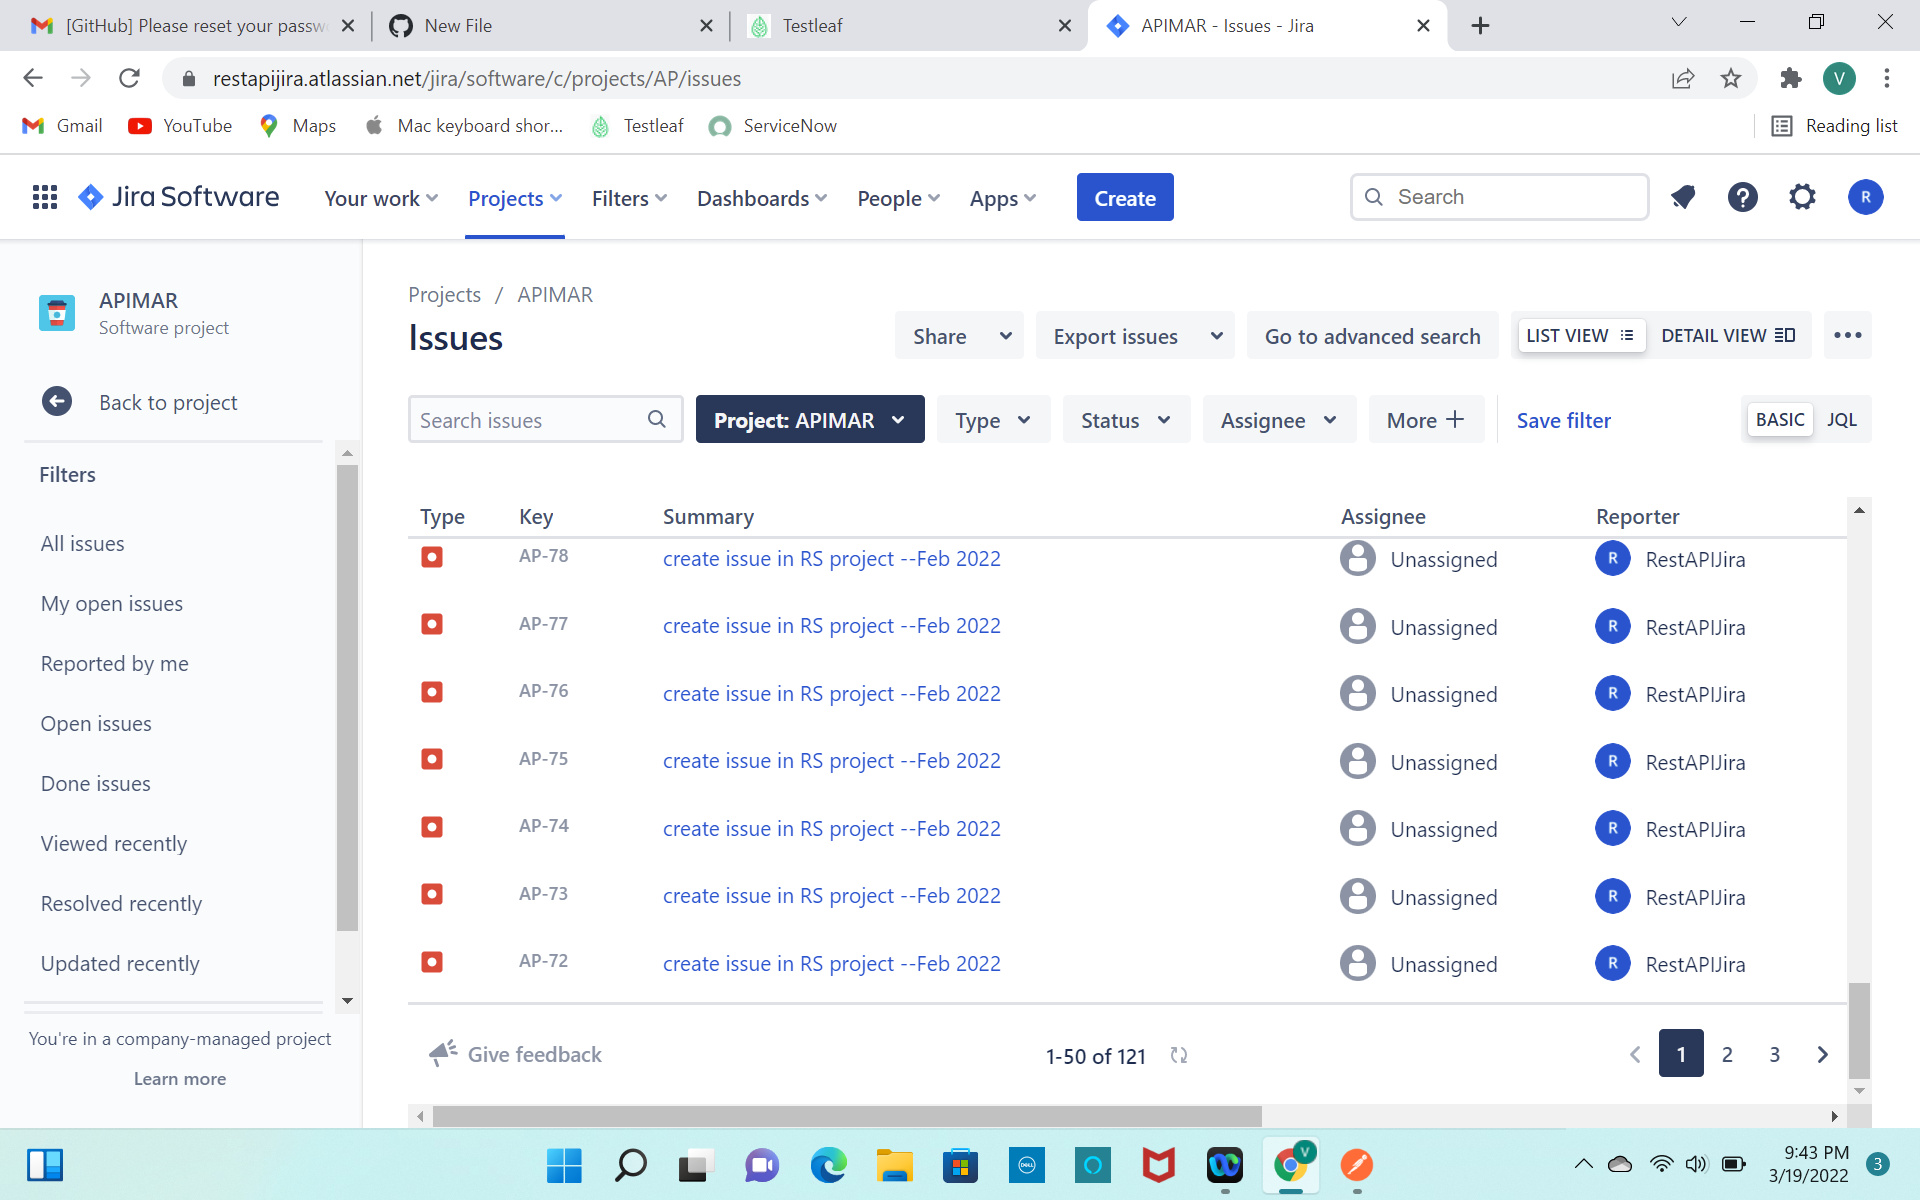Switch to List View
The image size is (1920, 1200).
(x=1579, y=336)
